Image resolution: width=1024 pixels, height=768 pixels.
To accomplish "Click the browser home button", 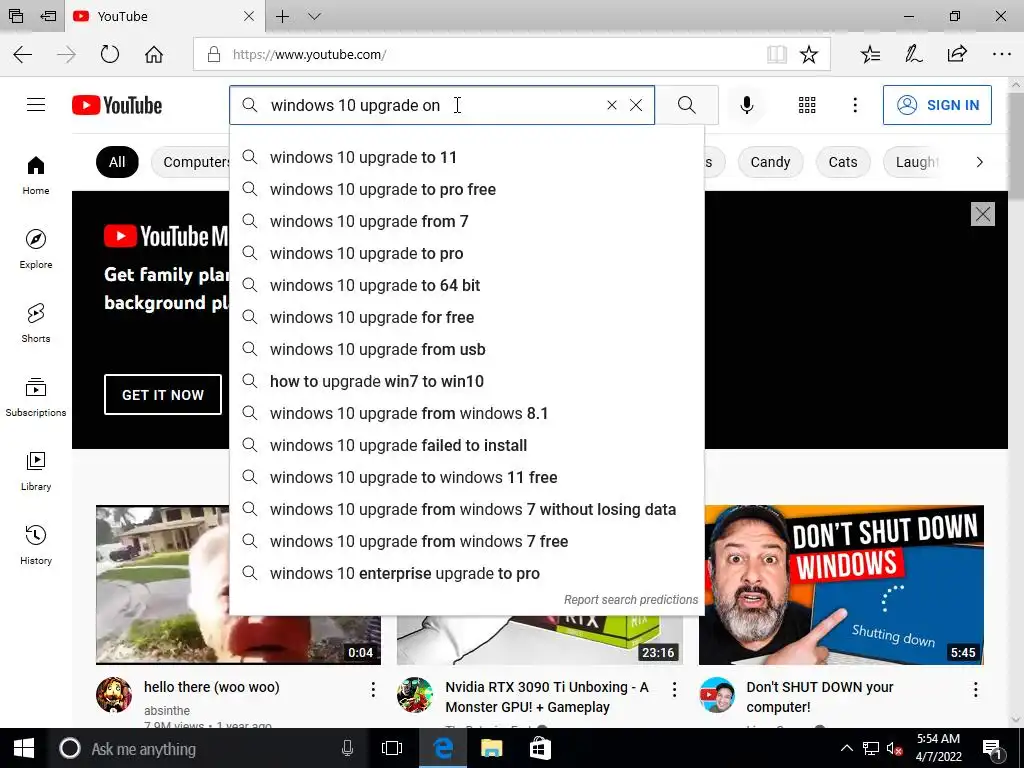I will pyautogui.click(x=154, y=54).
